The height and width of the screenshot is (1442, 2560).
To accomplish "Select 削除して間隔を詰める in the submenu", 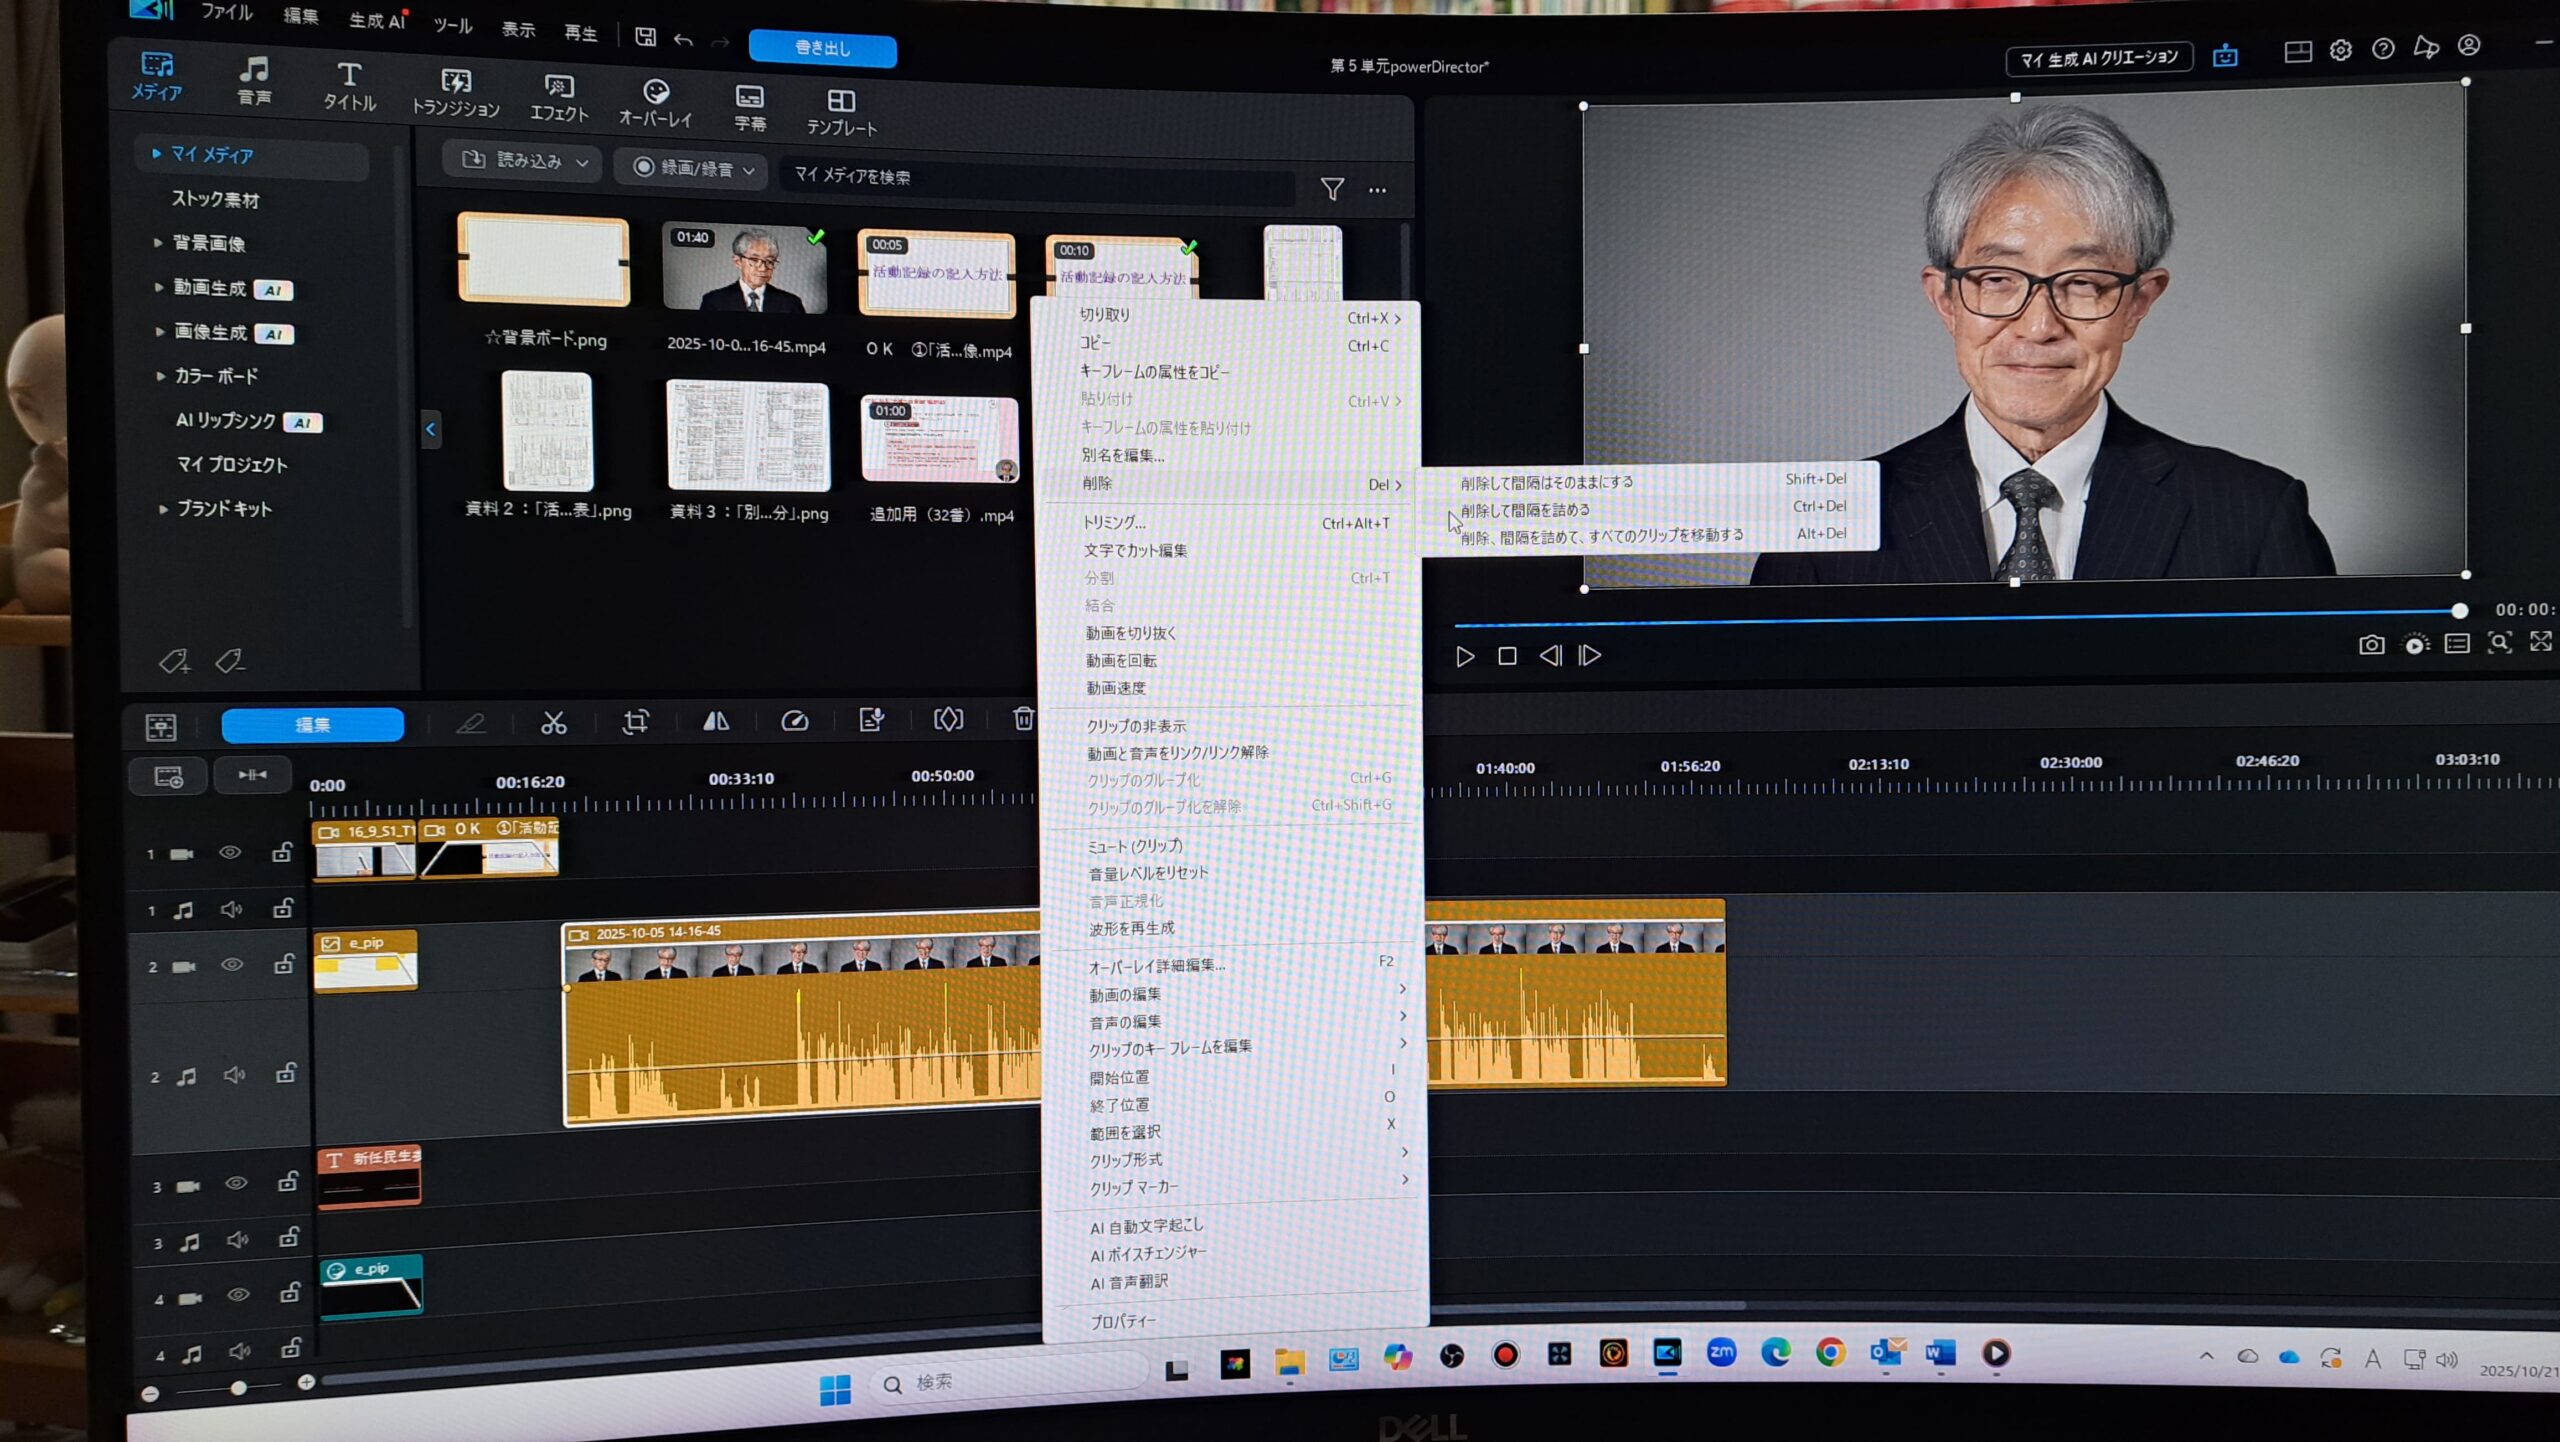I will (x=1525, y=510).
